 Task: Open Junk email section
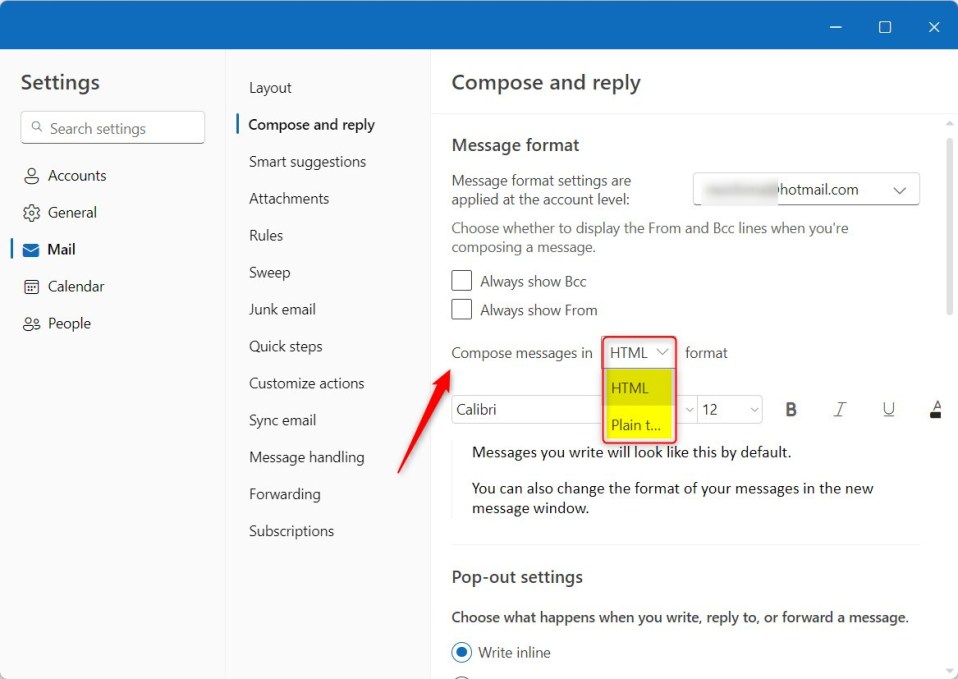pos(282,309)
